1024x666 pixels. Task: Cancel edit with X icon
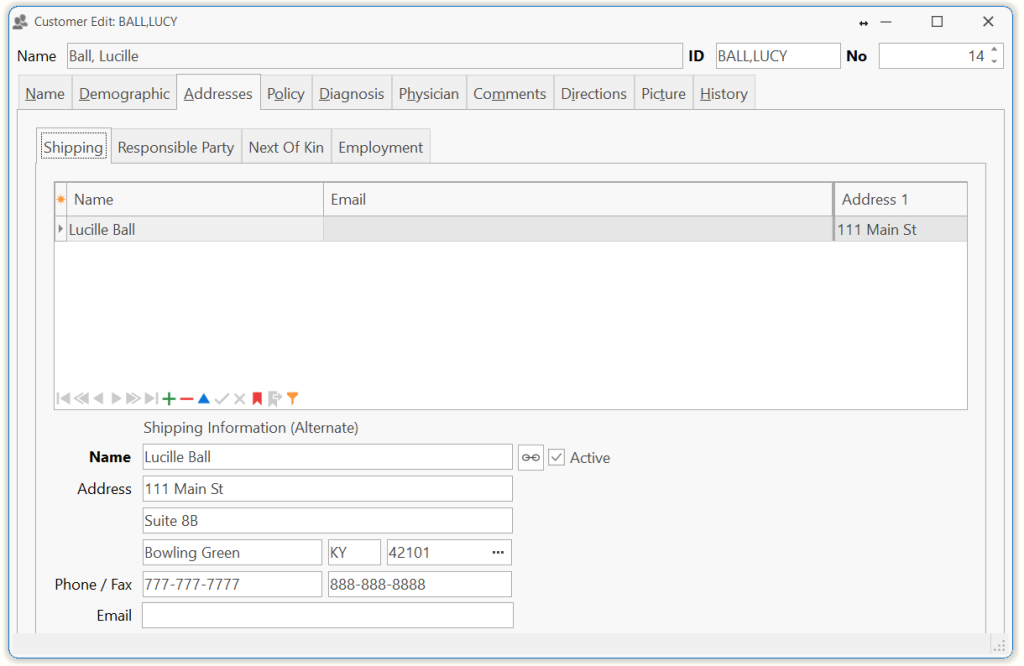click(x=240, y=398)
